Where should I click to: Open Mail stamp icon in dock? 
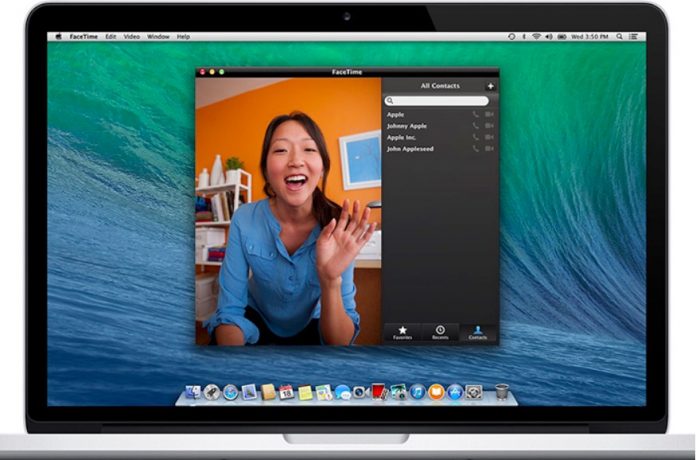(x=249, y=392)
